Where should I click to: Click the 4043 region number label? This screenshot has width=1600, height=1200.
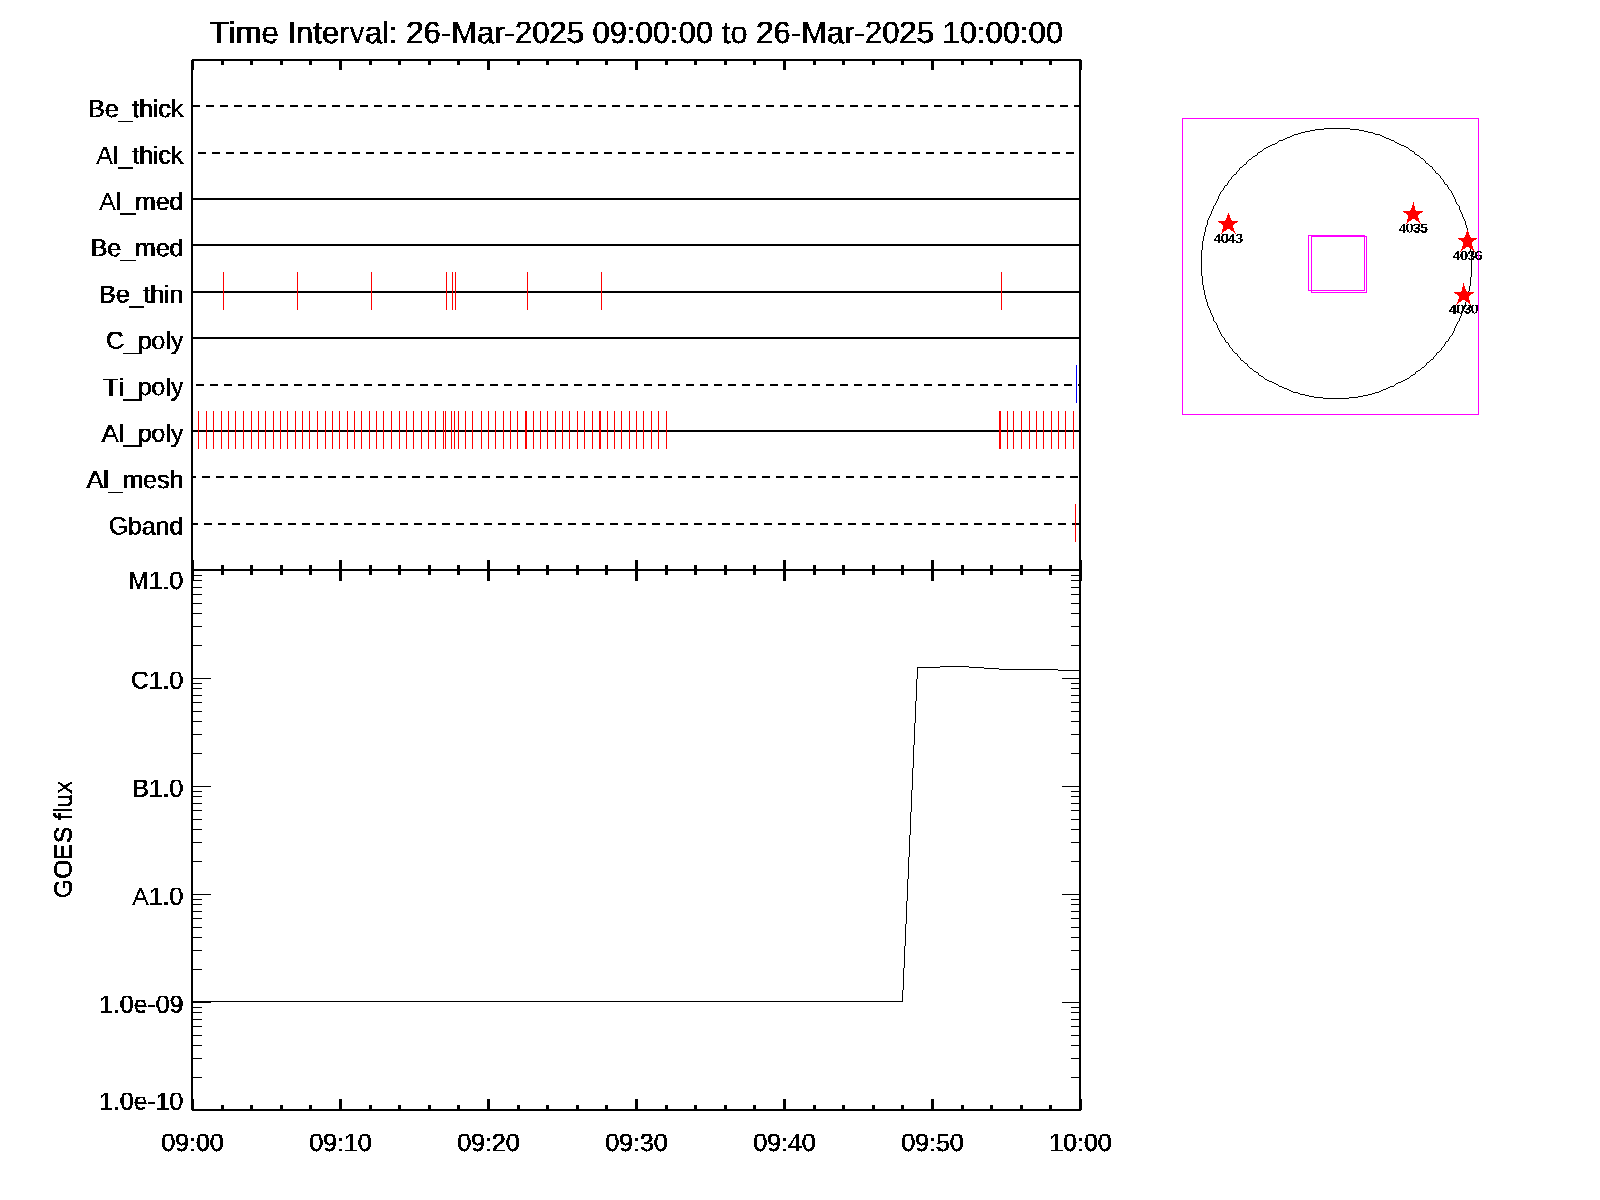[x=1228, y=239]
